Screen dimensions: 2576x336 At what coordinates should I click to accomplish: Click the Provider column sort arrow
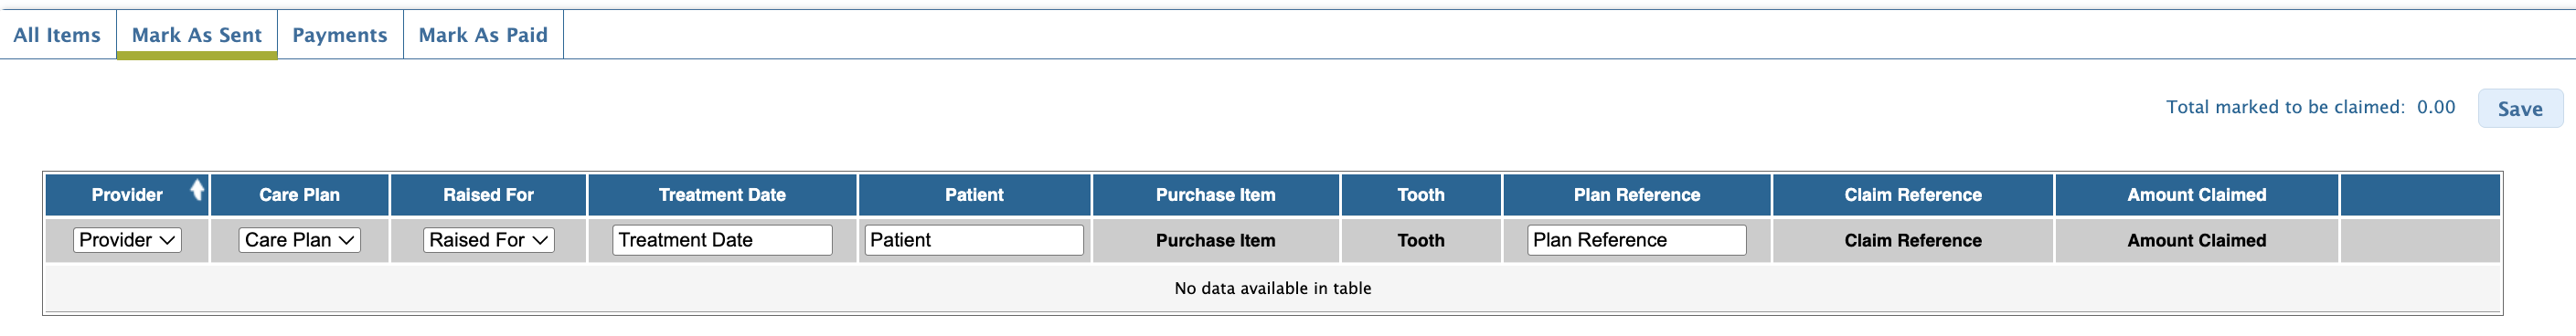tap(197, 189)
